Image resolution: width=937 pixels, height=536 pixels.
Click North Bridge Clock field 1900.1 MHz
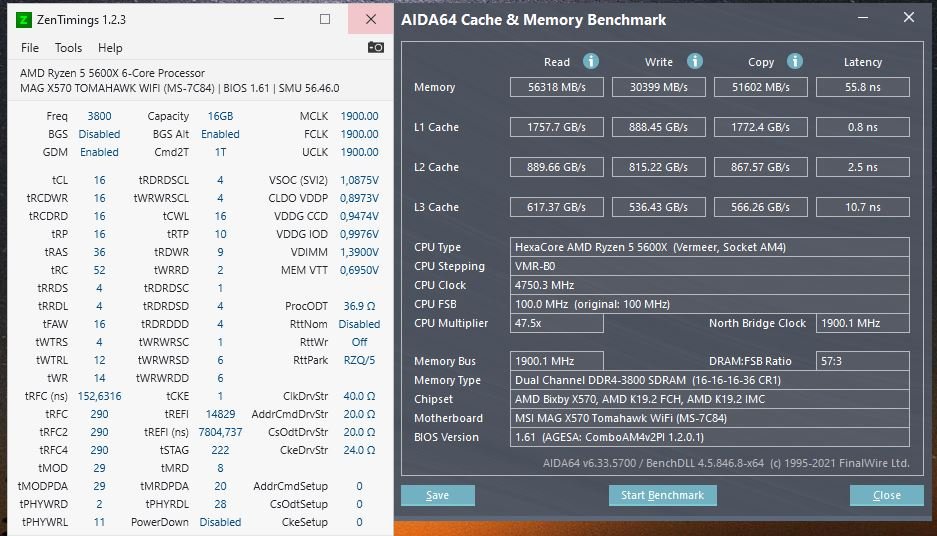click(863, 323)
